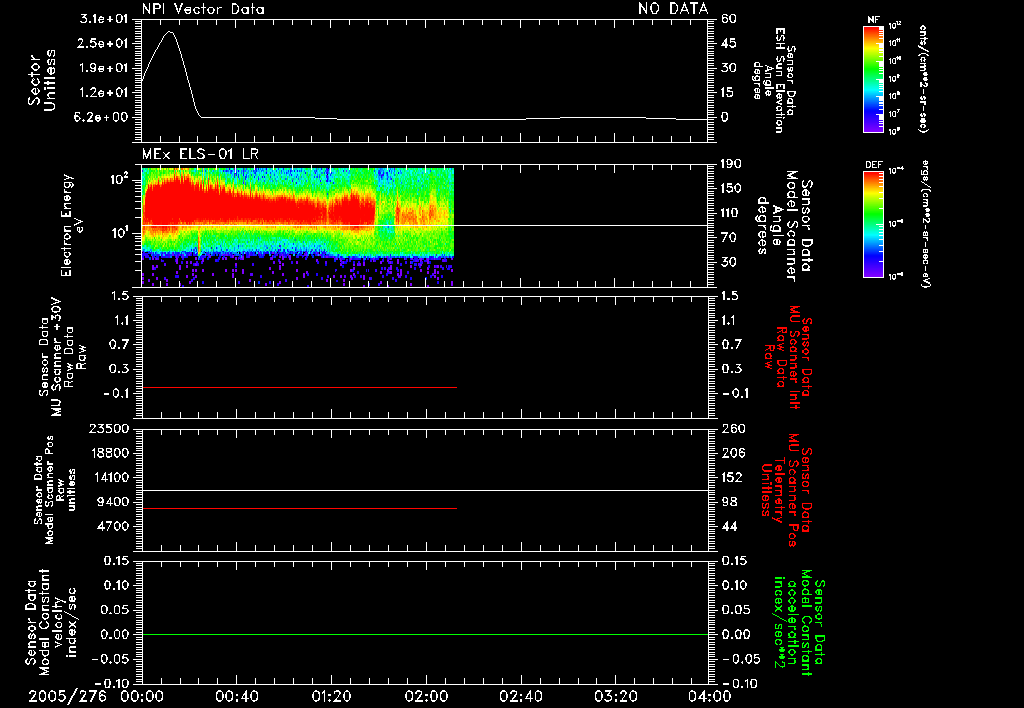Image resolution: width=1024 pixels, height=708 pixels.
Task: Click the "70" scanner angle axis value
Action: click(x=729, y=237)
